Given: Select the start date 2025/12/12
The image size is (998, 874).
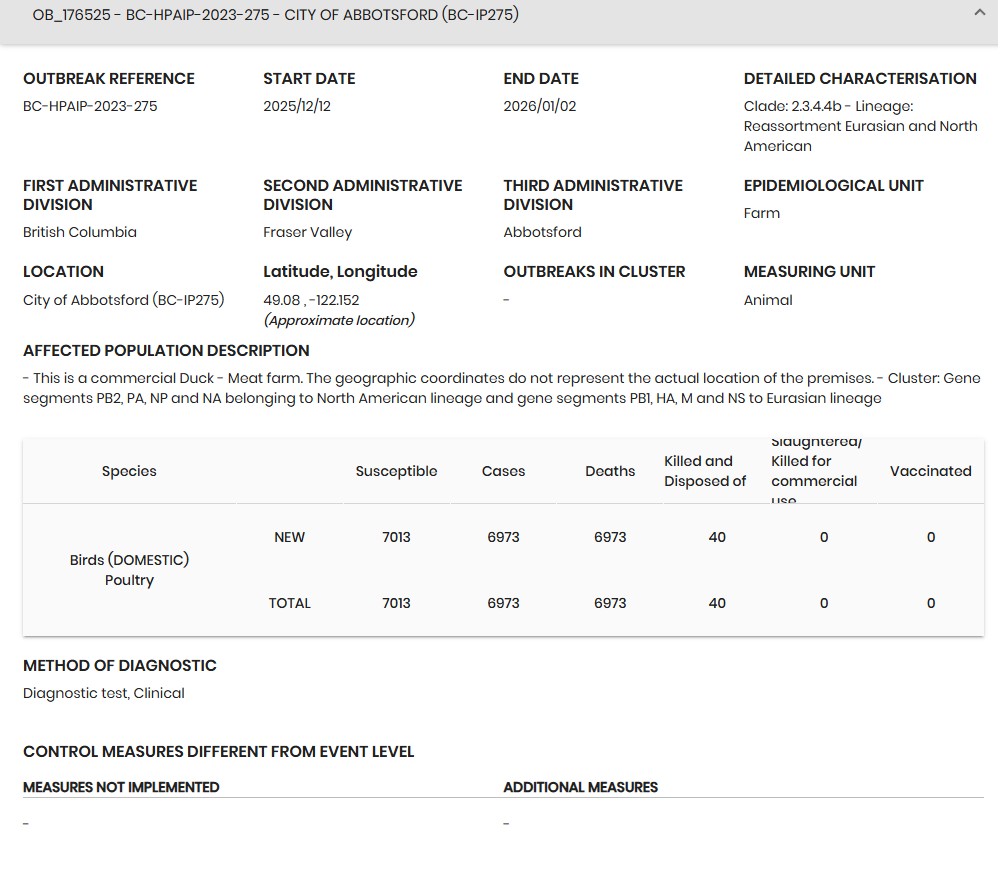Looking at the screenshot, I should click(x=297, y=106).
